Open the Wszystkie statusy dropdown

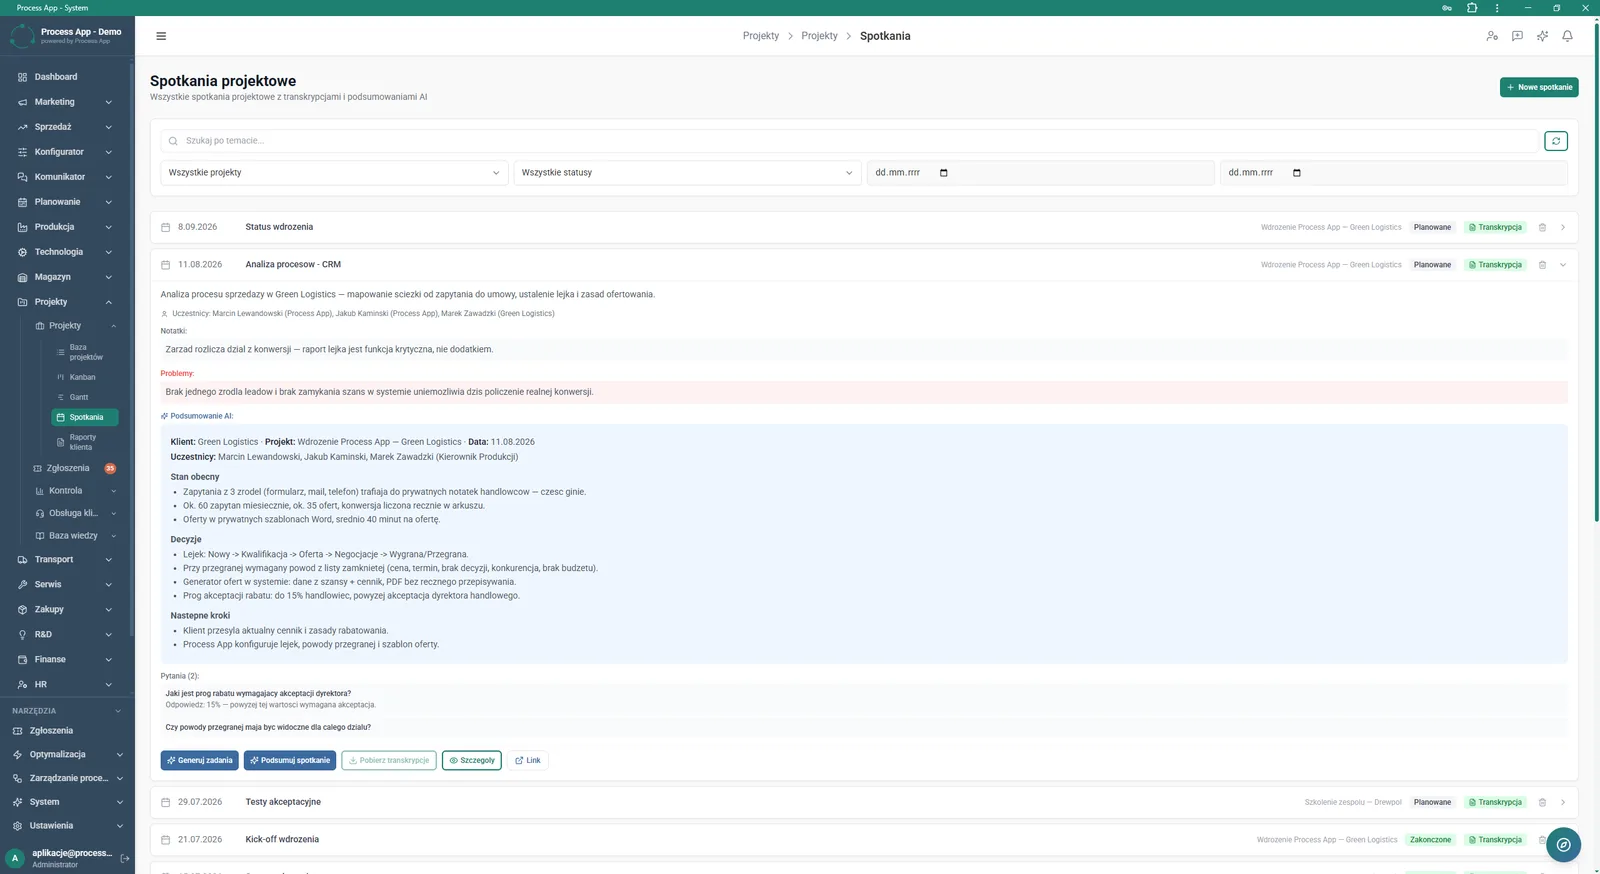tap(687, 173)
